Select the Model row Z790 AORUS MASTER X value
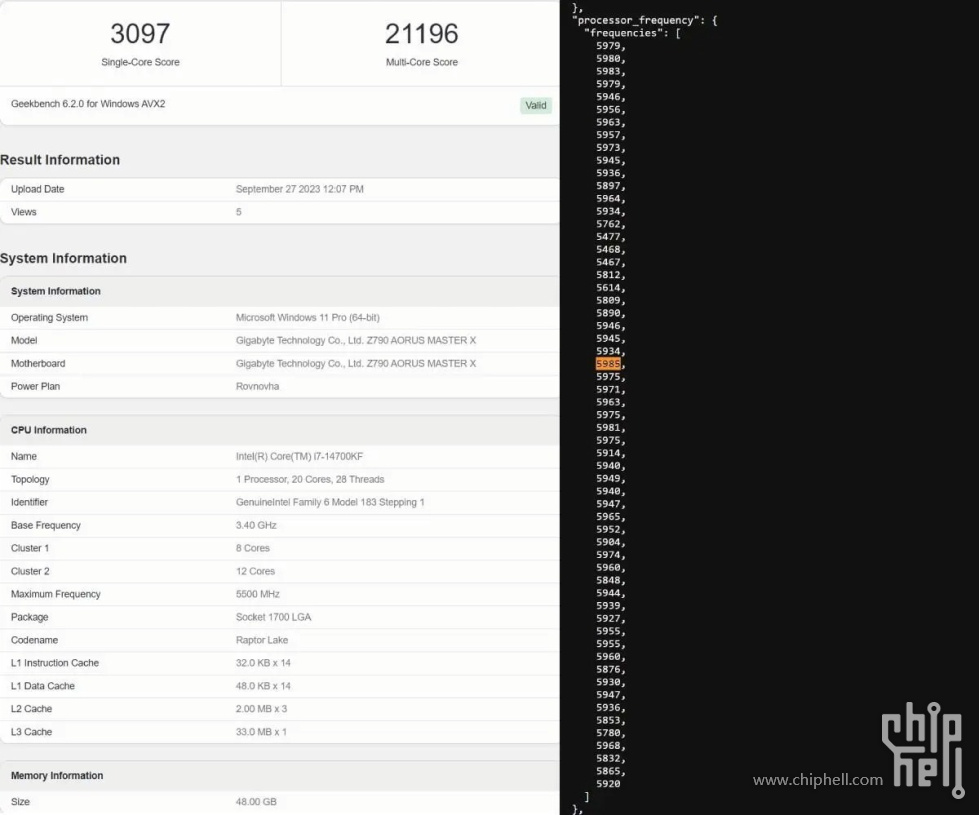The image size is (979, 815). point(356,340)
